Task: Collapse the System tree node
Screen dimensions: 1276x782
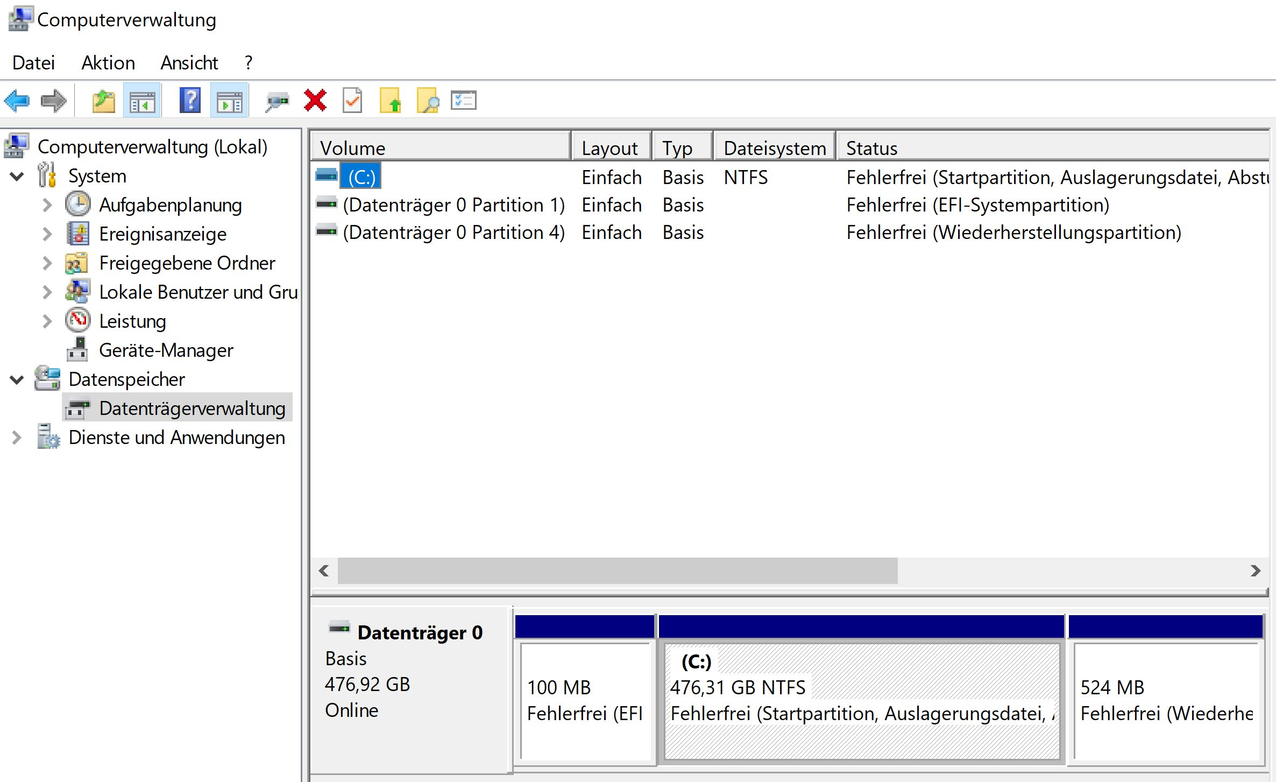Action: click(x=17, y=177)
